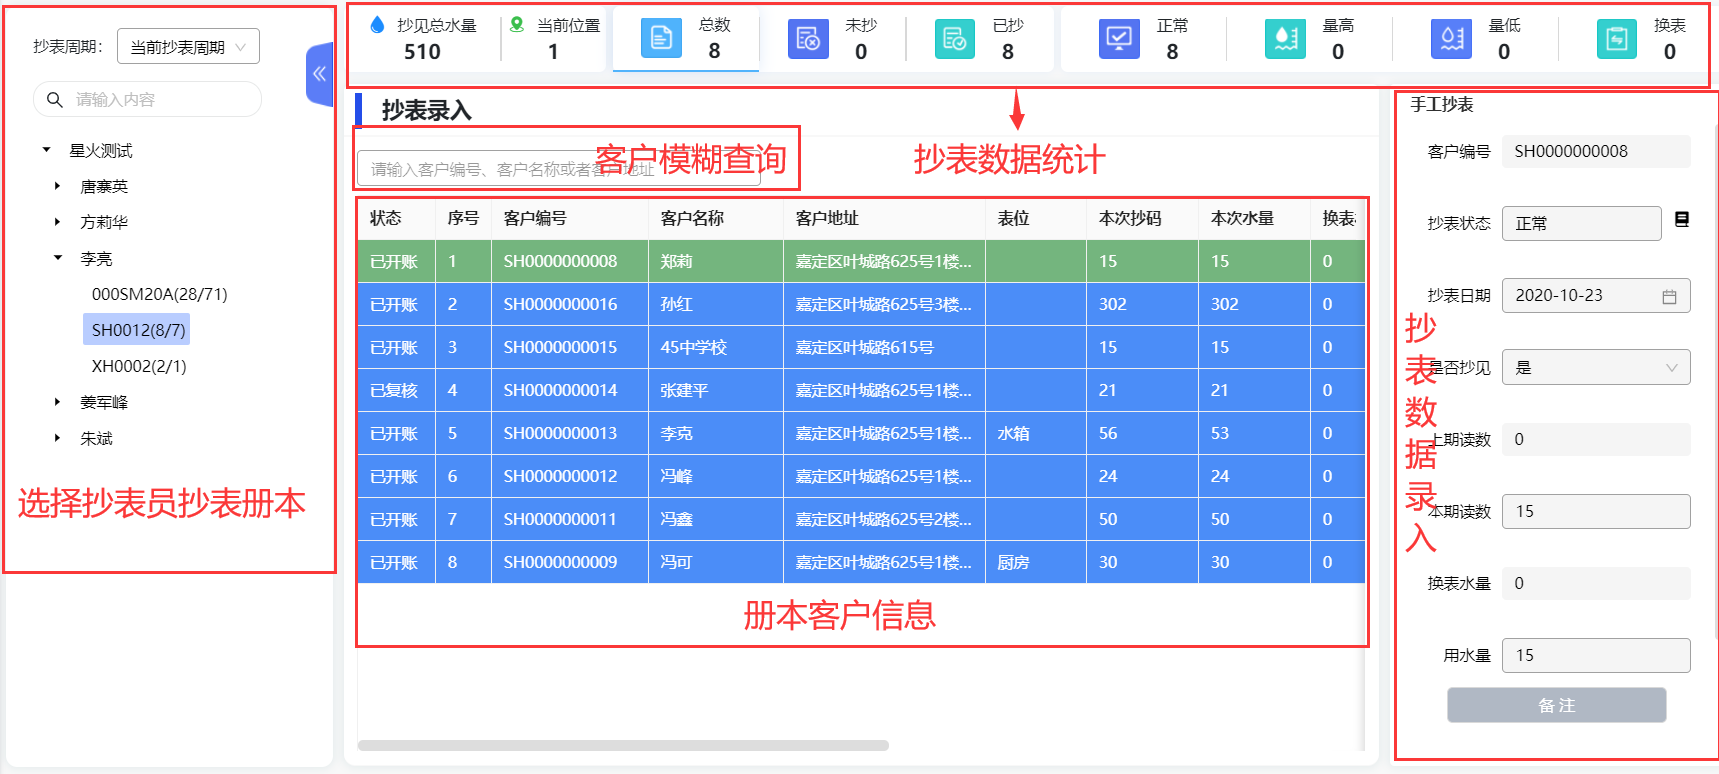The height and width of the screenshot is (774, 1719).
Task: Click the 客户名称 column header
Action: 716,218
